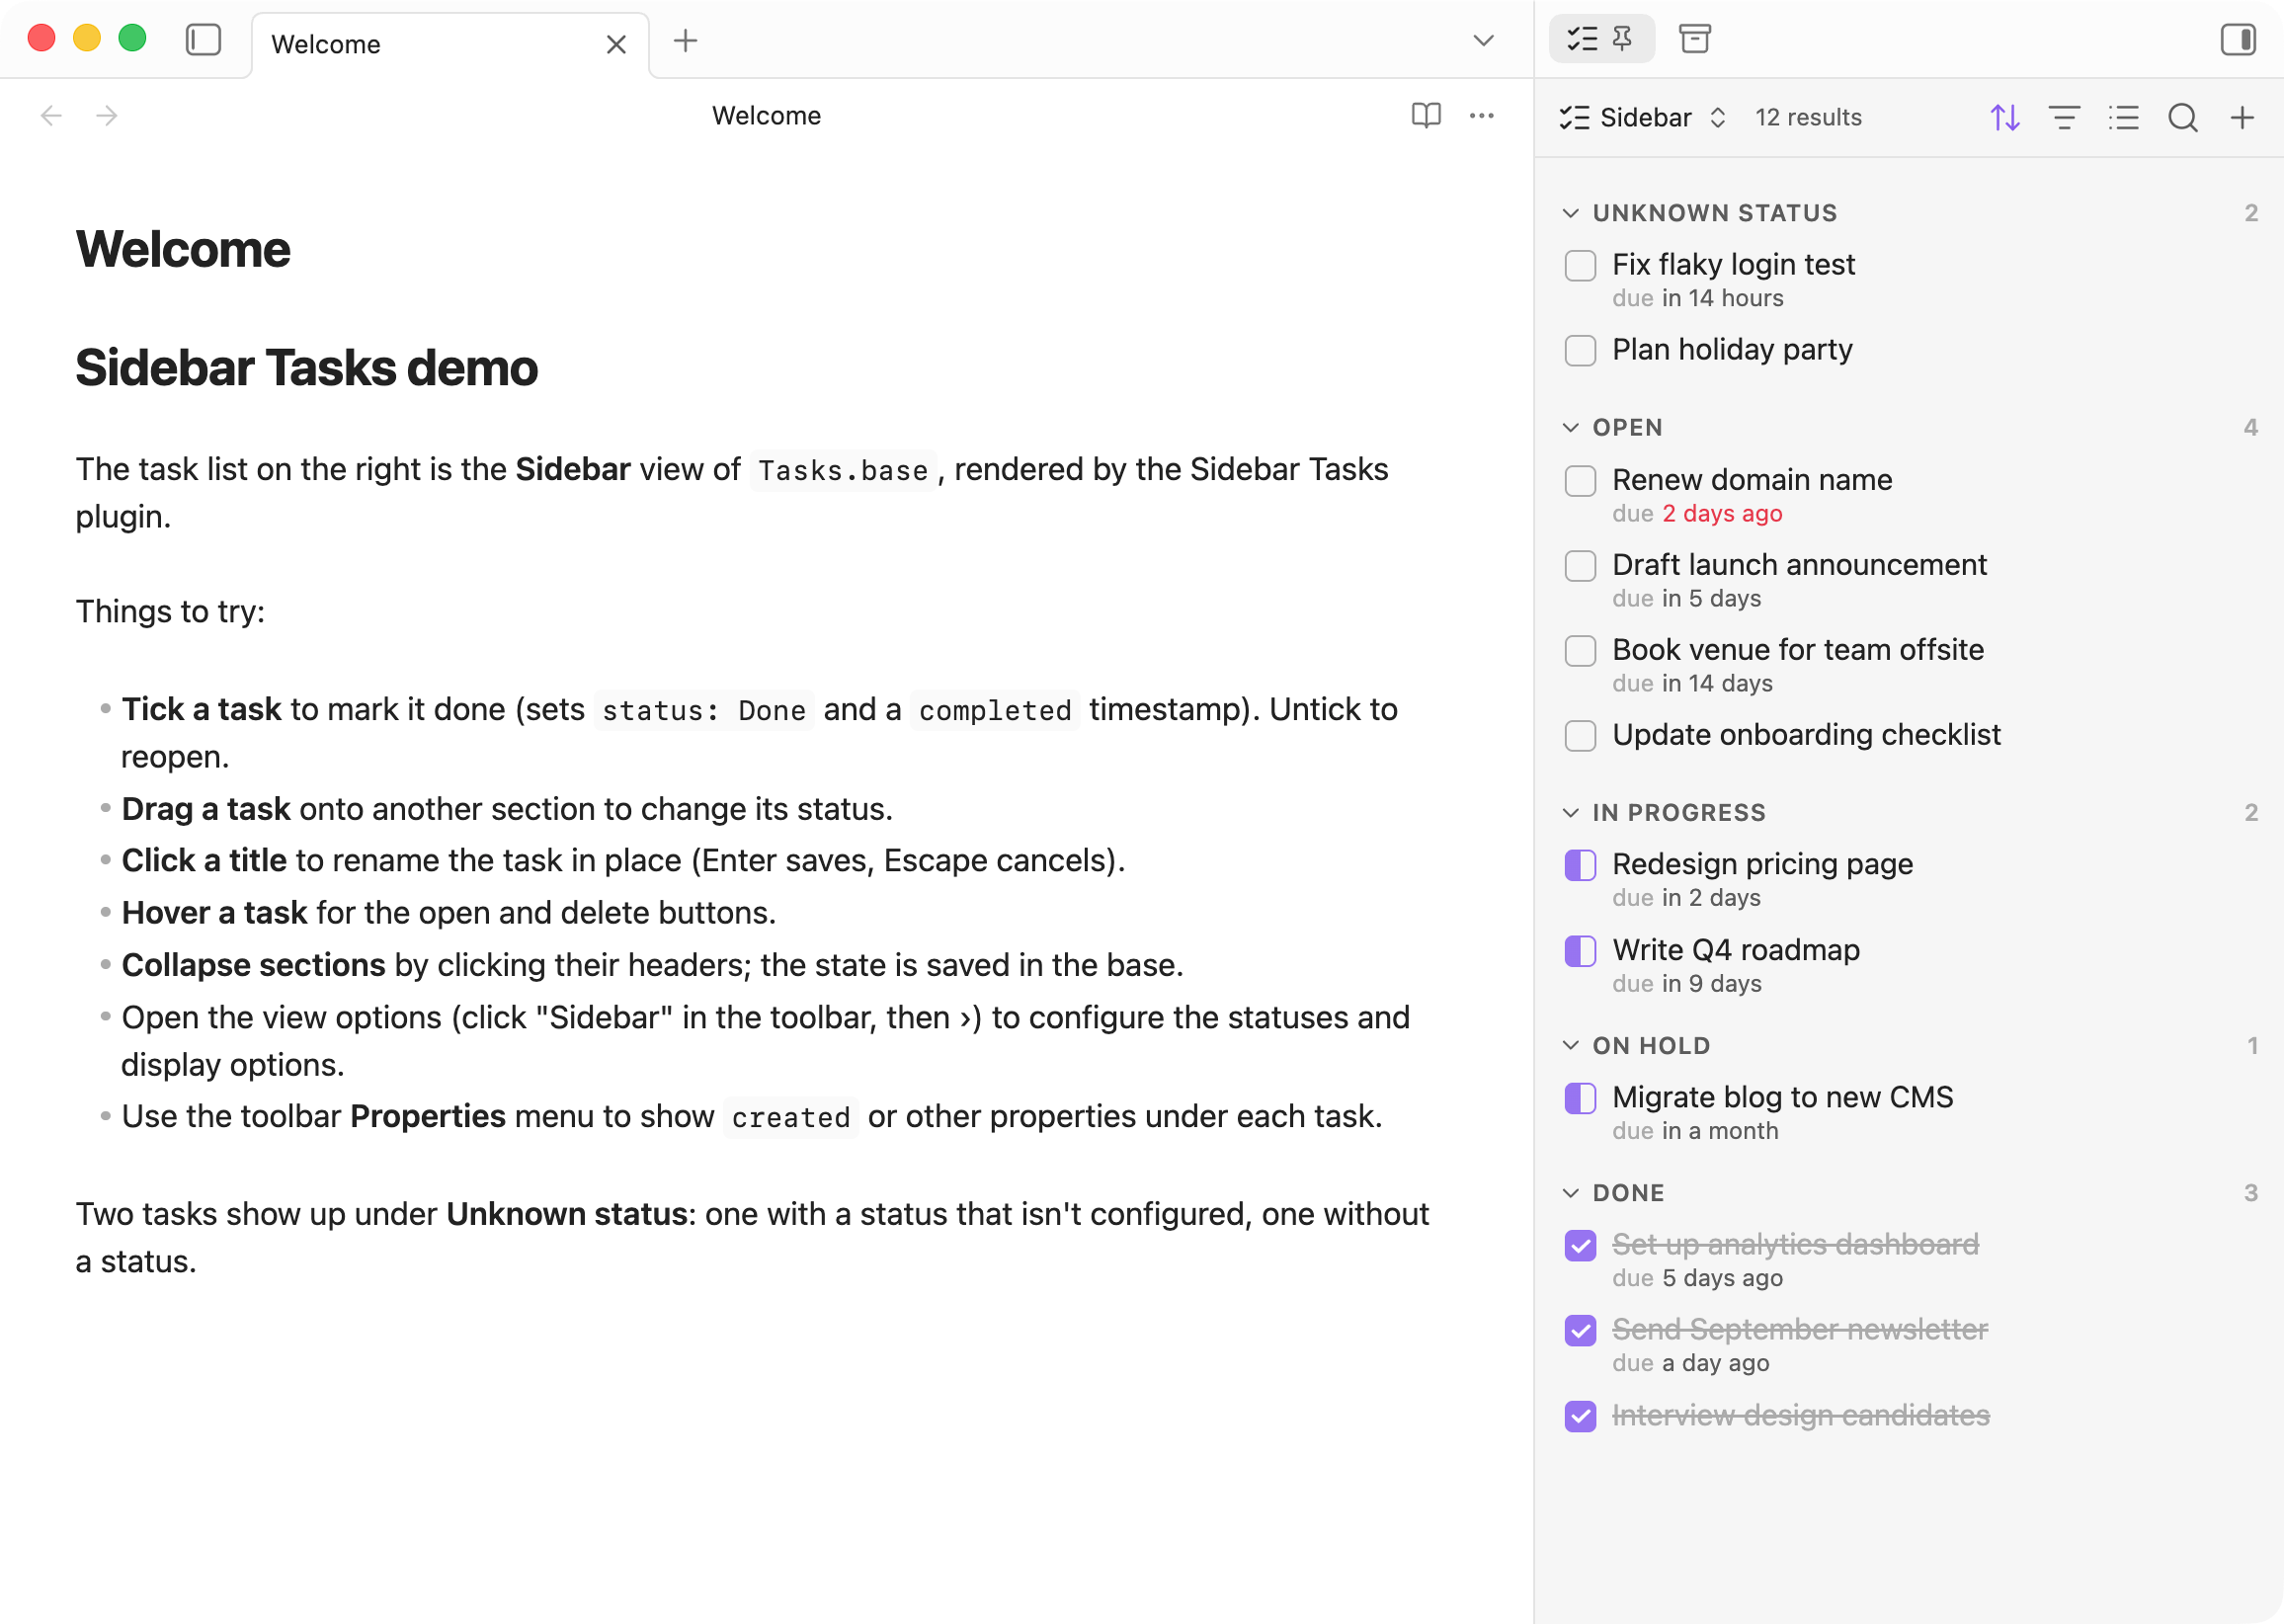Toggle the right sidebar icon
2284x1624 pixels.
[2238, 40]
